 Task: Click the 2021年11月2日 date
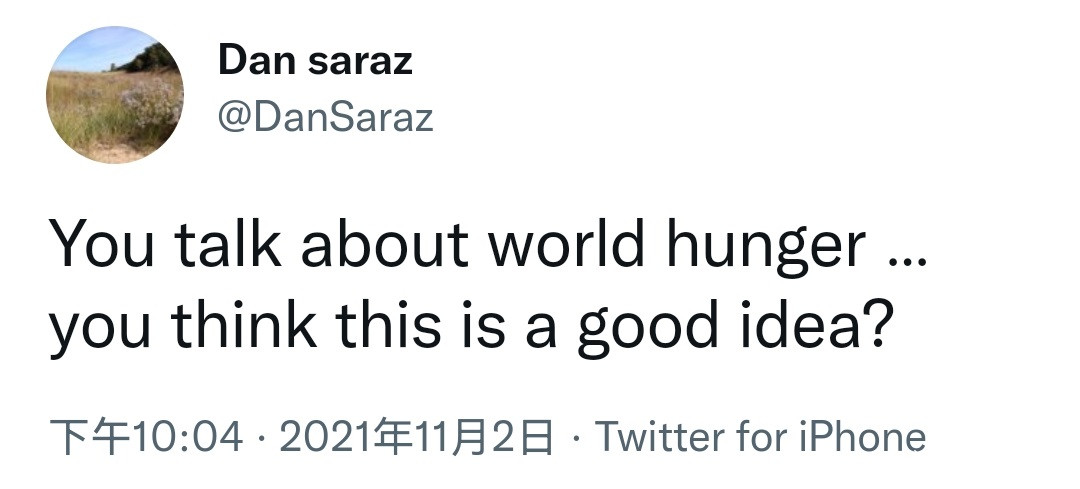(x=416, y=437)
